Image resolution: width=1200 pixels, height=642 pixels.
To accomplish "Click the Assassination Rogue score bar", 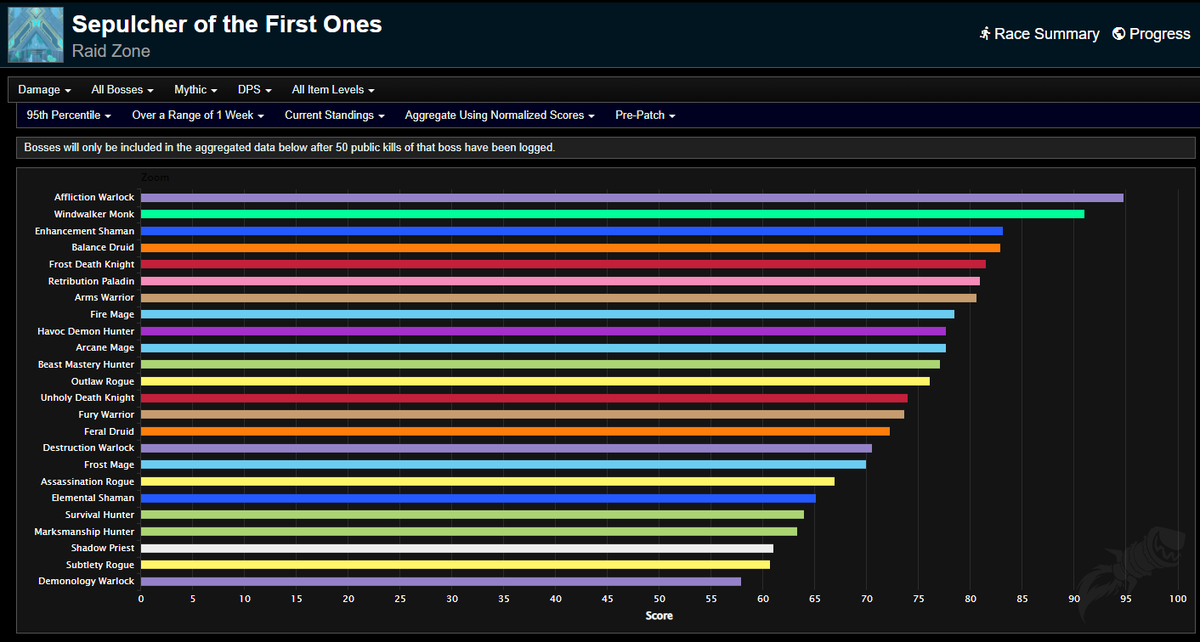I will [487, 481].
